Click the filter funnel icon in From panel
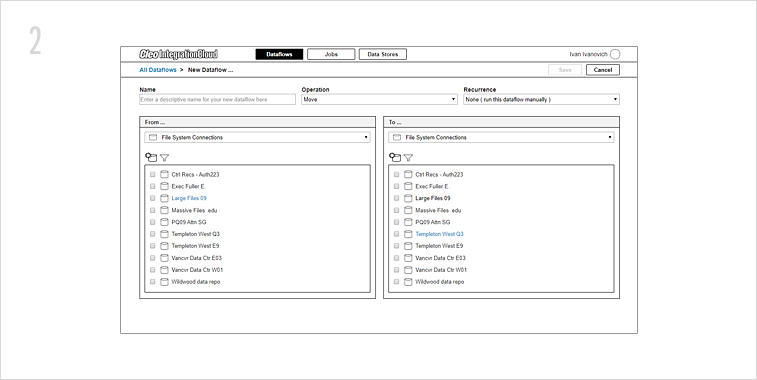The image size is (757, 380). click(x=165, y=157)
